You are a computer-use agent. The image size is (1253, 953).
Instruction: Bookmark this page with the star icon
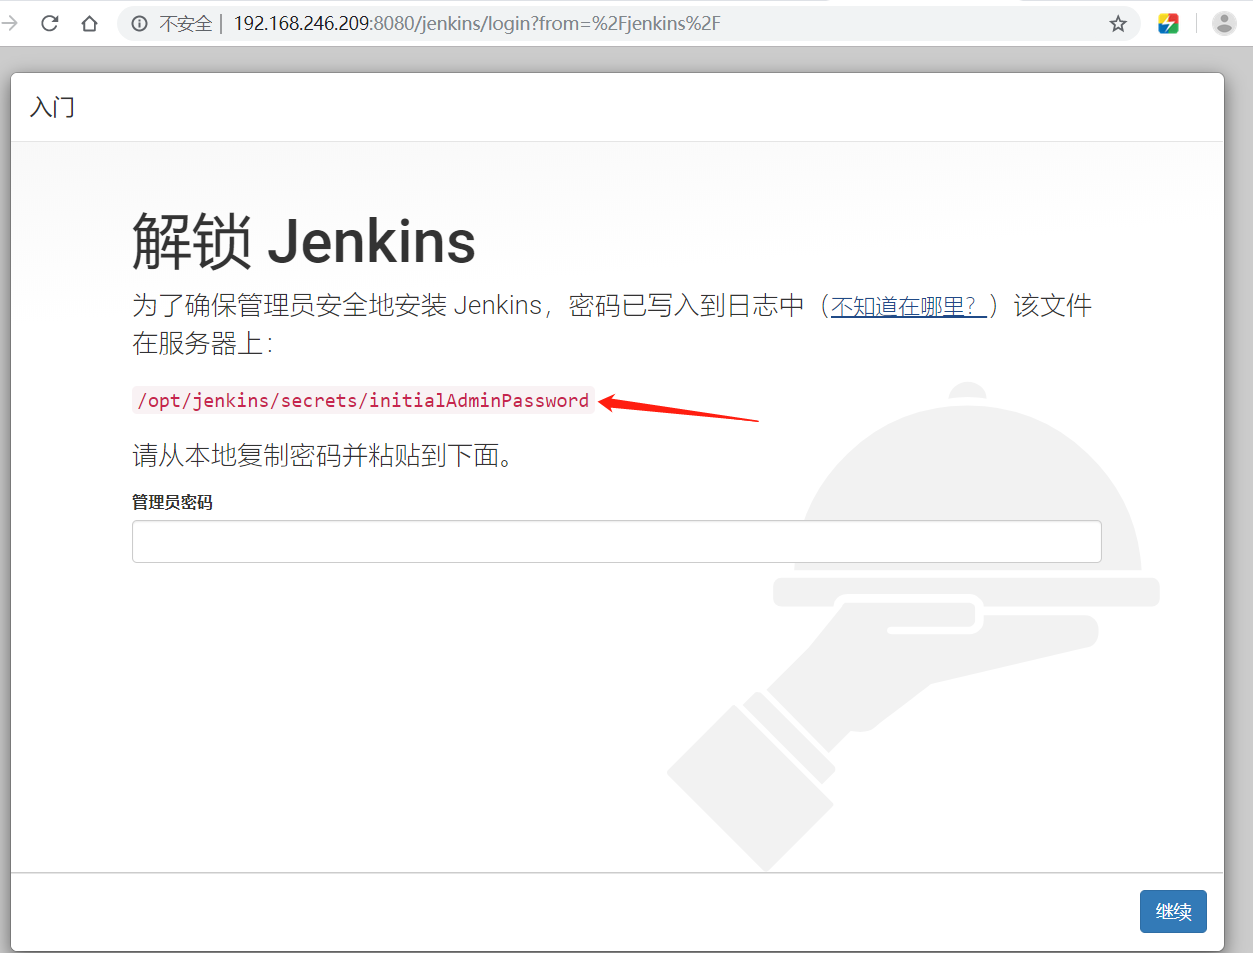coord(1118,23)
